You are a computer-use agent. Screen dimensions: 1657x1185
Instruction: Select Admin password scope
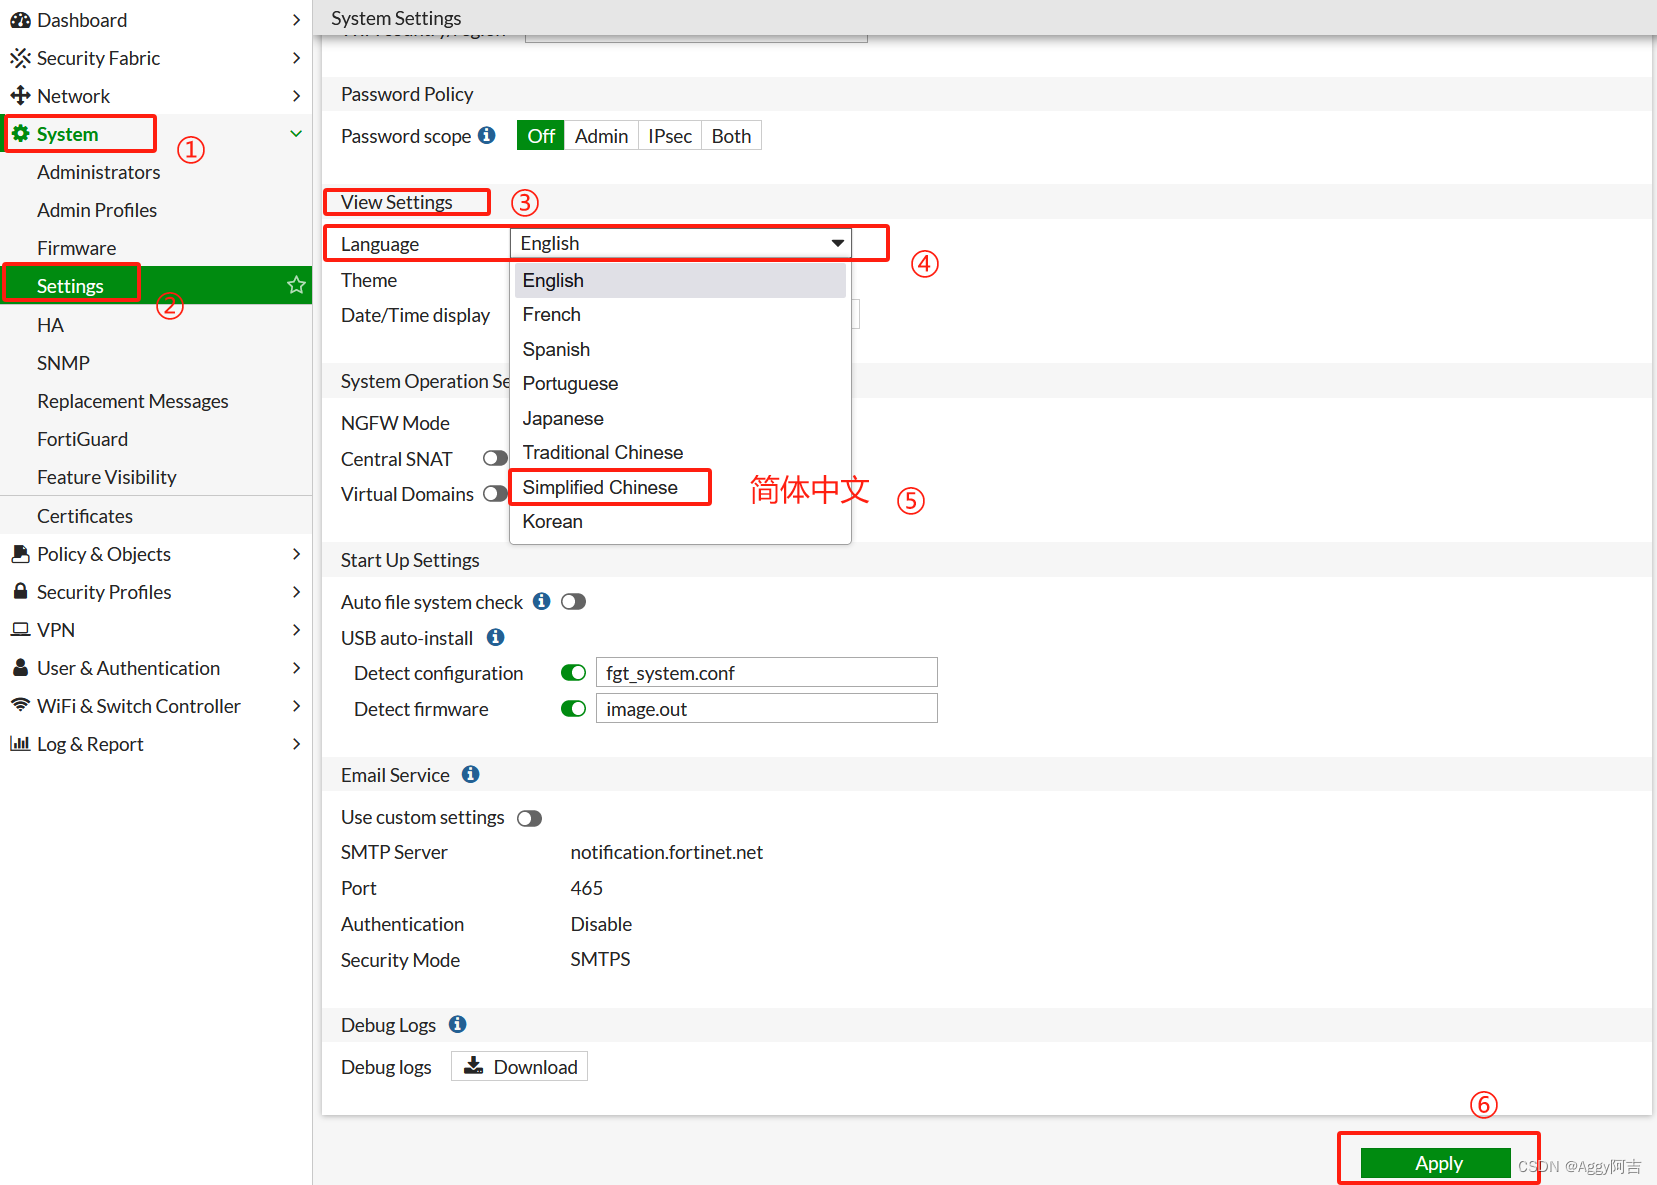coord(601,135)
